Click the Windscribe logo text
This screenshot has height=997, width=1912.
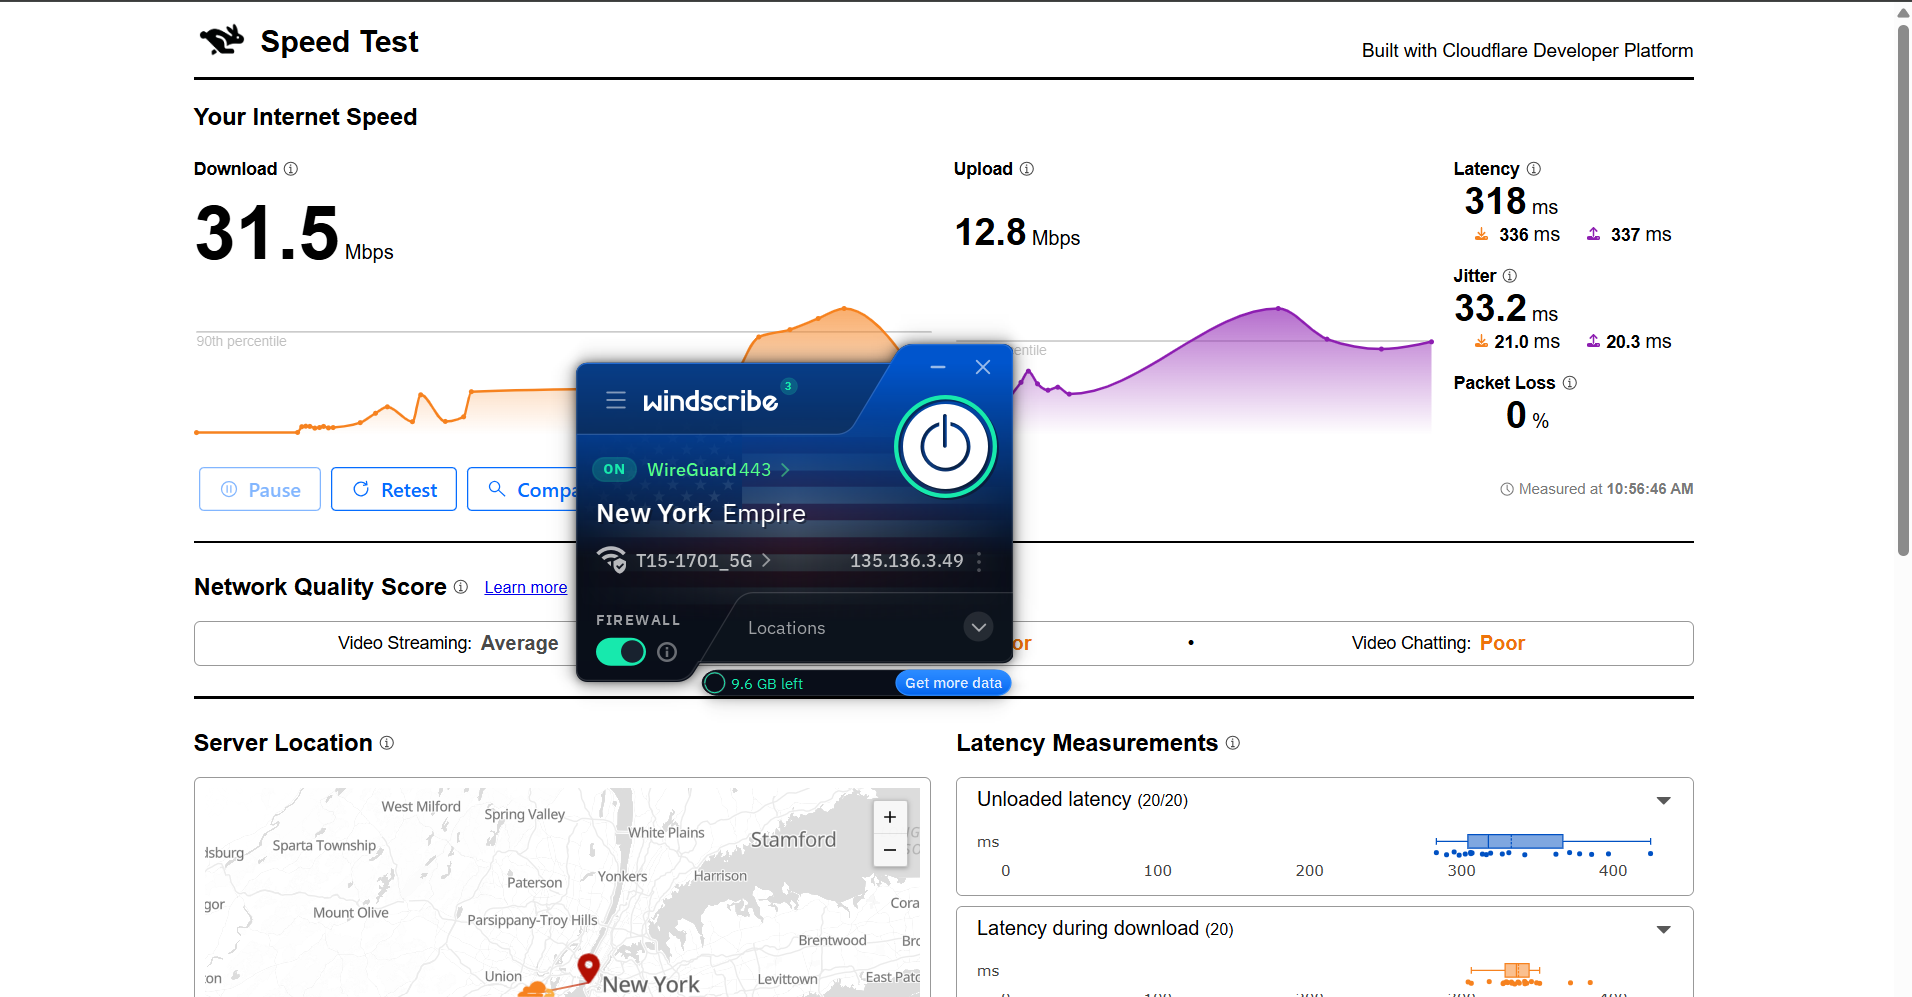(710, 401)
